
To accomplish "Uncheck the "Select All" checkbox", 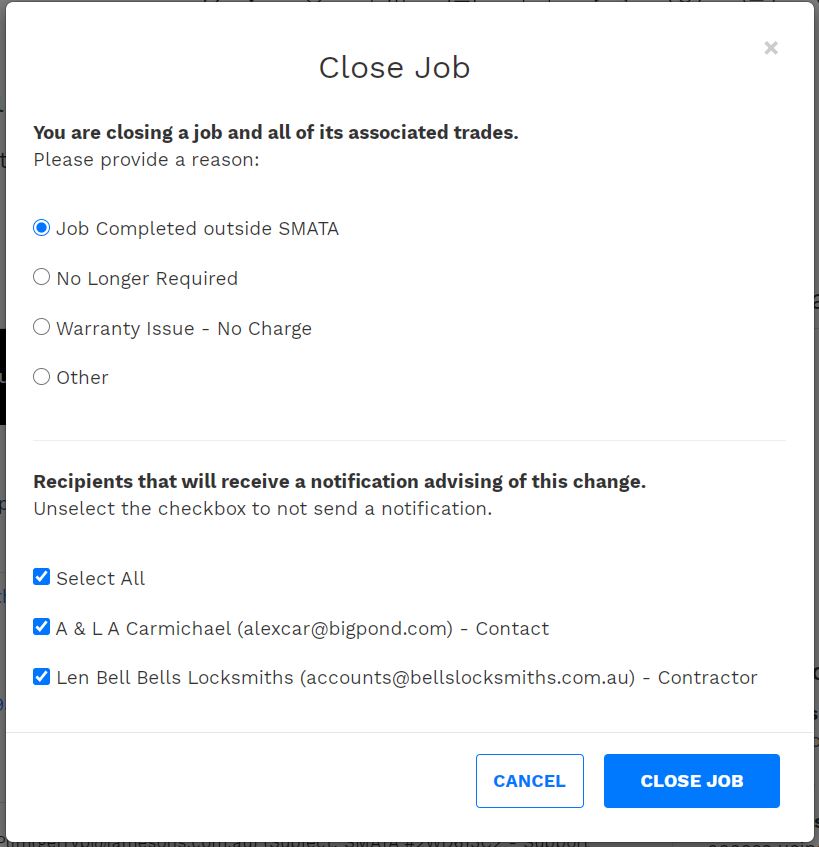I will [x=41, y=576].
